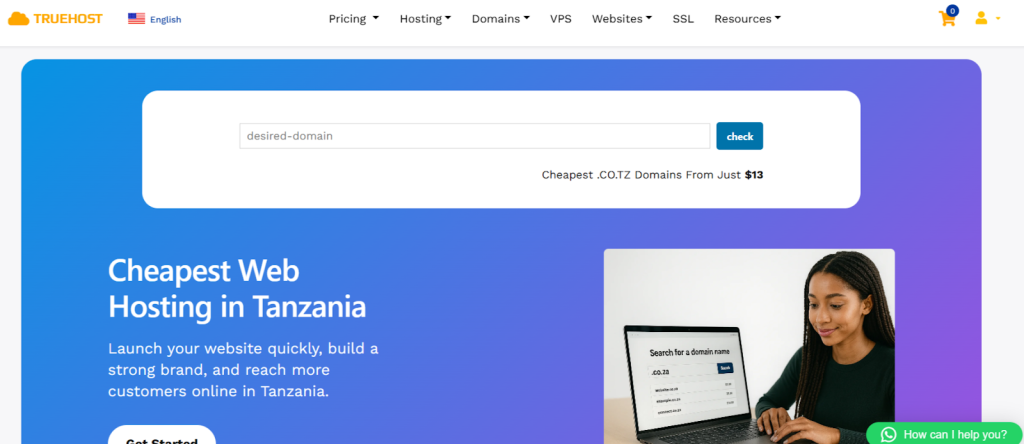Expand the Domains dropdown menu
Image resolution: width=1024 pixels, height=444 pixels.
500,19
